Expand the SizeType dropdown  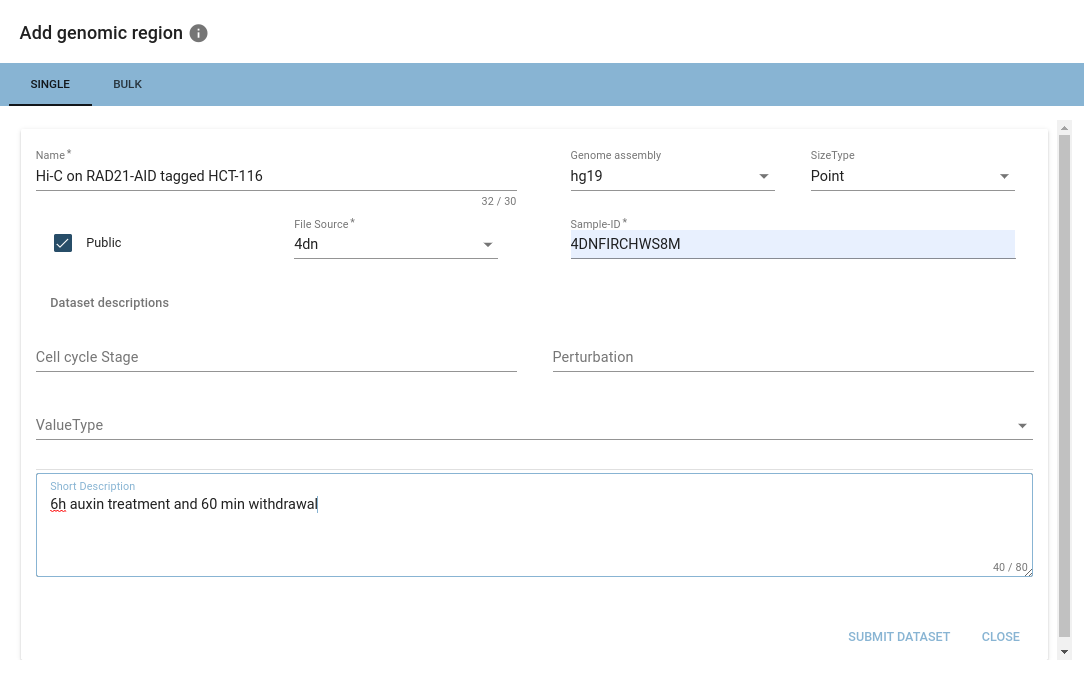(912, 176)
